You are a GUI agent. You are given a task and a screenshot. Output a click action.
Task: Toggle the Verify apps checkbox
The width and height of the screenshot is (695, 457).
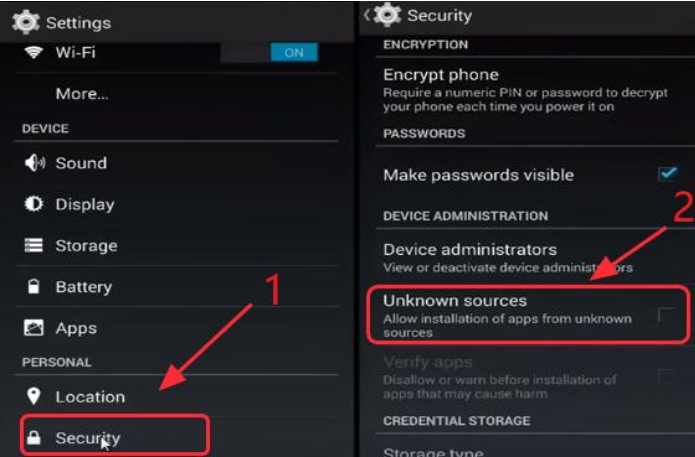coord(666,376)
